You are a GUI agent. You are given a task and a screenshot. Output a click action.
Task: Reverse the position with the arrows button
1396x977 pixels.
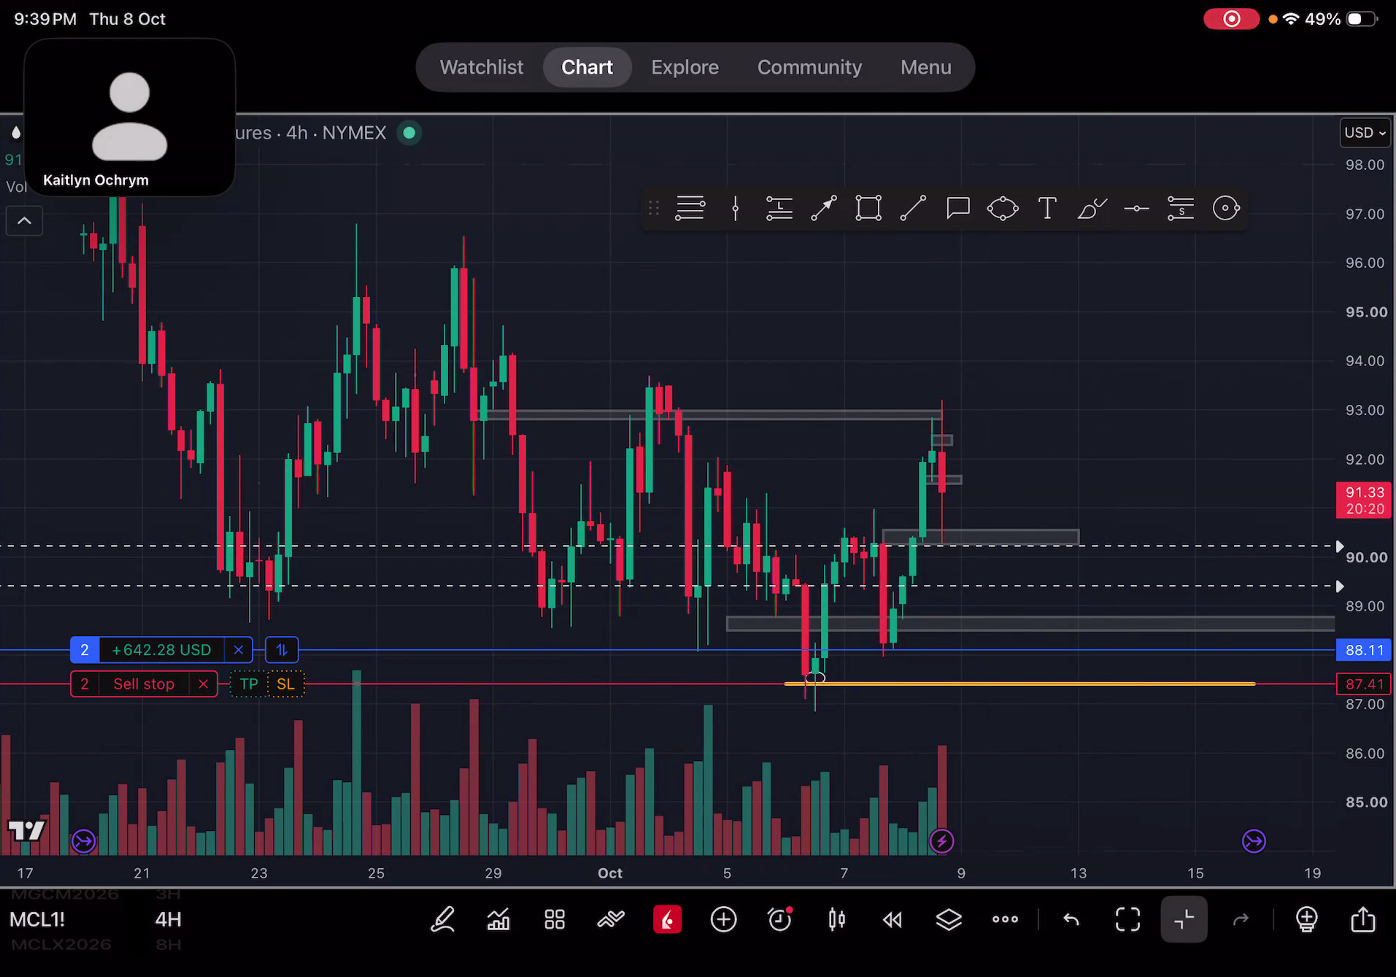coord(282,650)
